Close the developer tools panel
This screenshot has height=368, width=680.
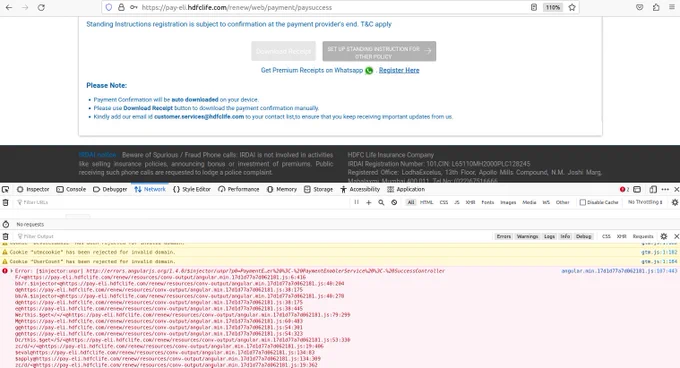coord(676,189)
